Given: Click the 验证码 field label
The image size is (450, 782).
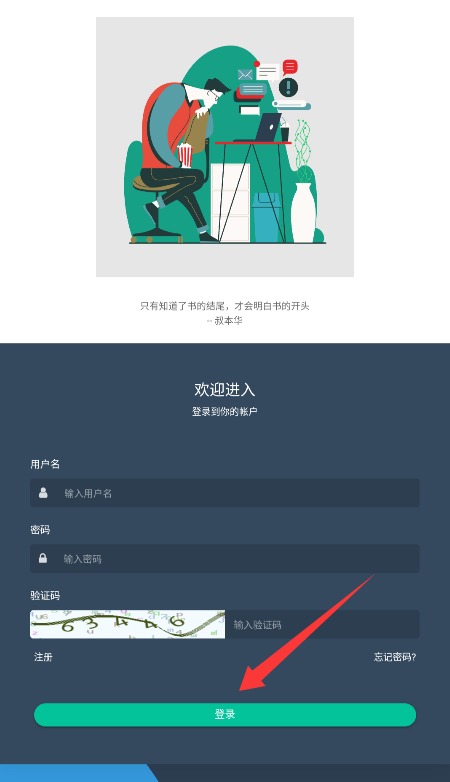Looking at the screenshot, I should (45, 595).
